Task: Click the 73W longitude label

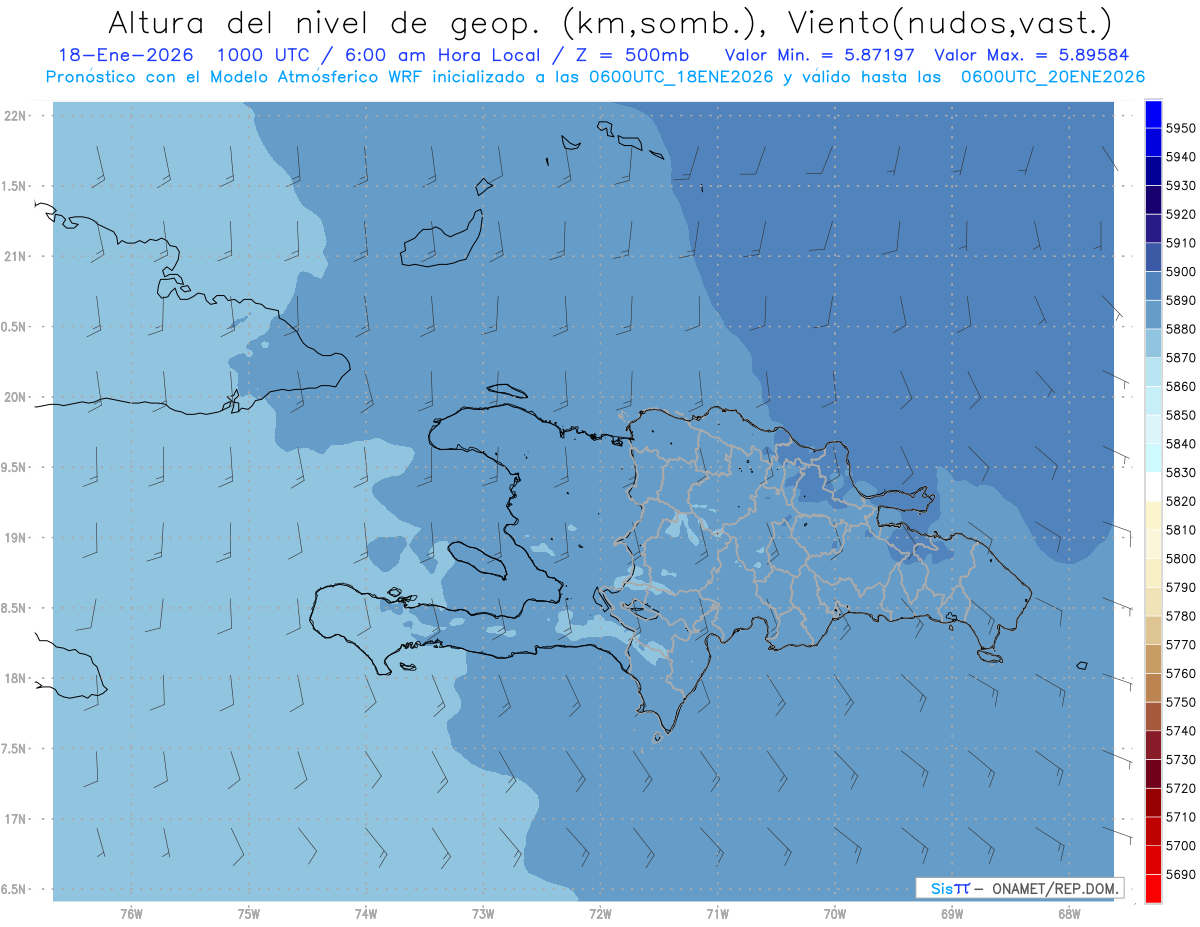Action: (482, 914)
